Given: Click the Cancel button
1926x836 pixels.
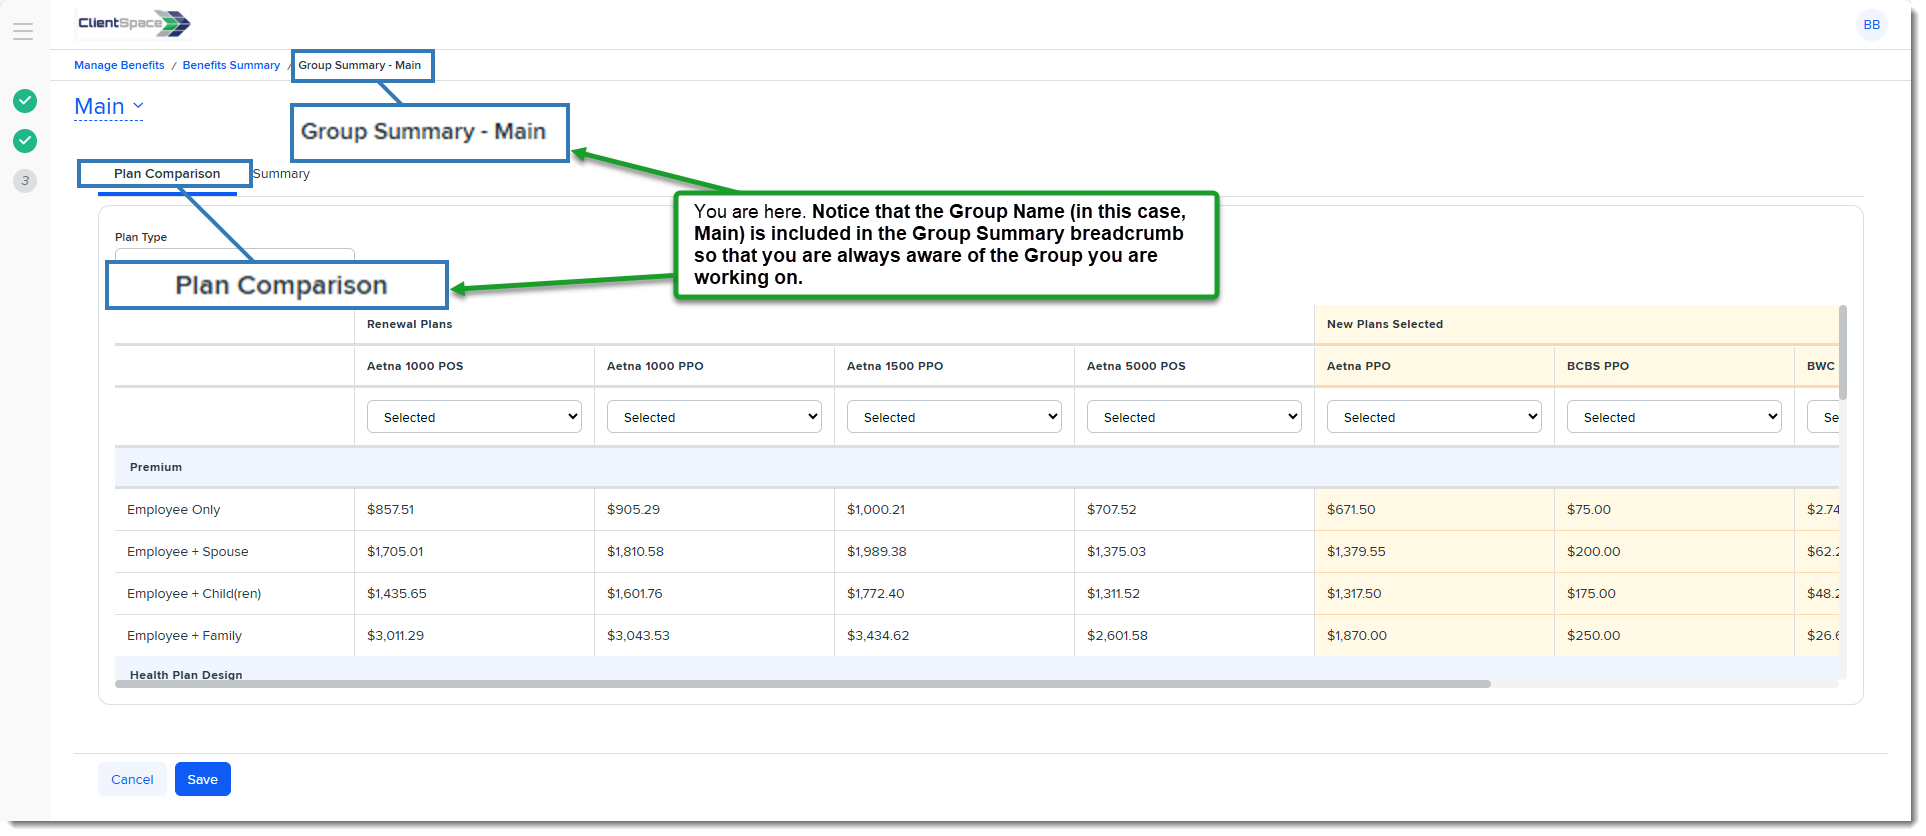Looking at the screenshot, I should pyautogui.click(x=132, y=779).
